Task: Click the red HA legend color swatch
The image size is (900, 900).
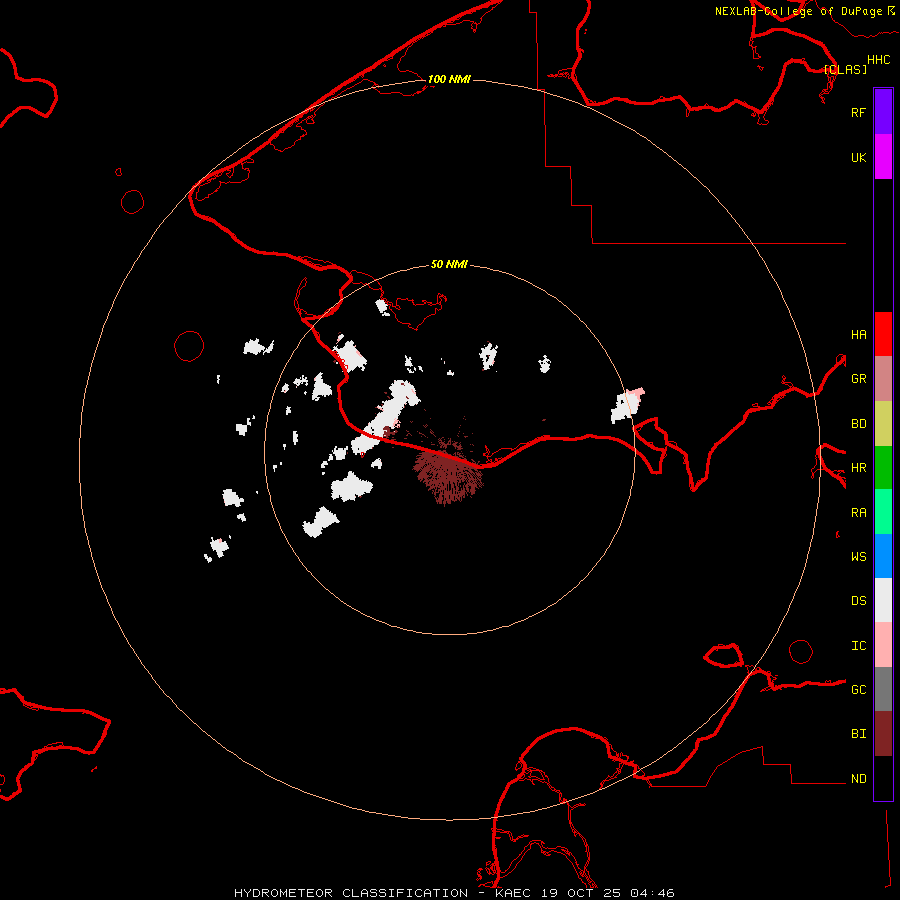Action: (883, 334)
